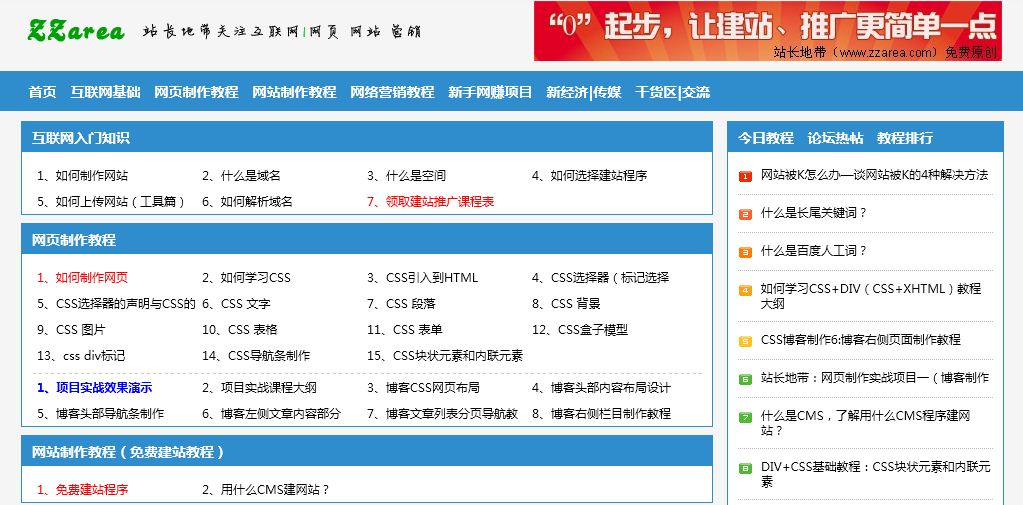Click the ZZarea site logo

(x=76, y=30)
